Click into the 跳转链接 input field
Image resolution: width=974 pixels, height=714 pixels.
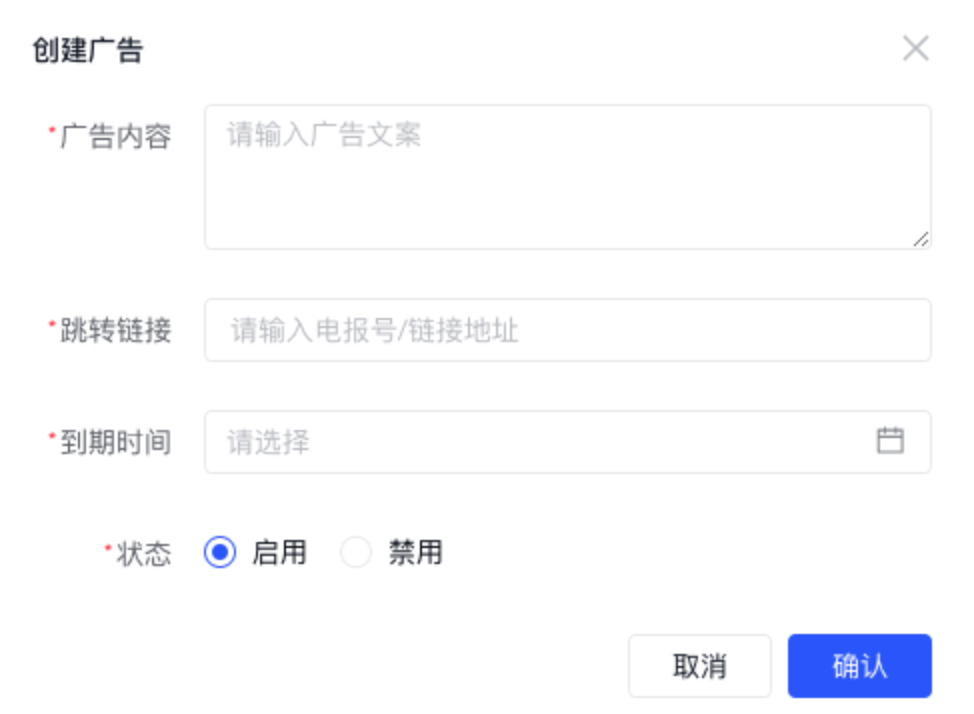[567, 330]
